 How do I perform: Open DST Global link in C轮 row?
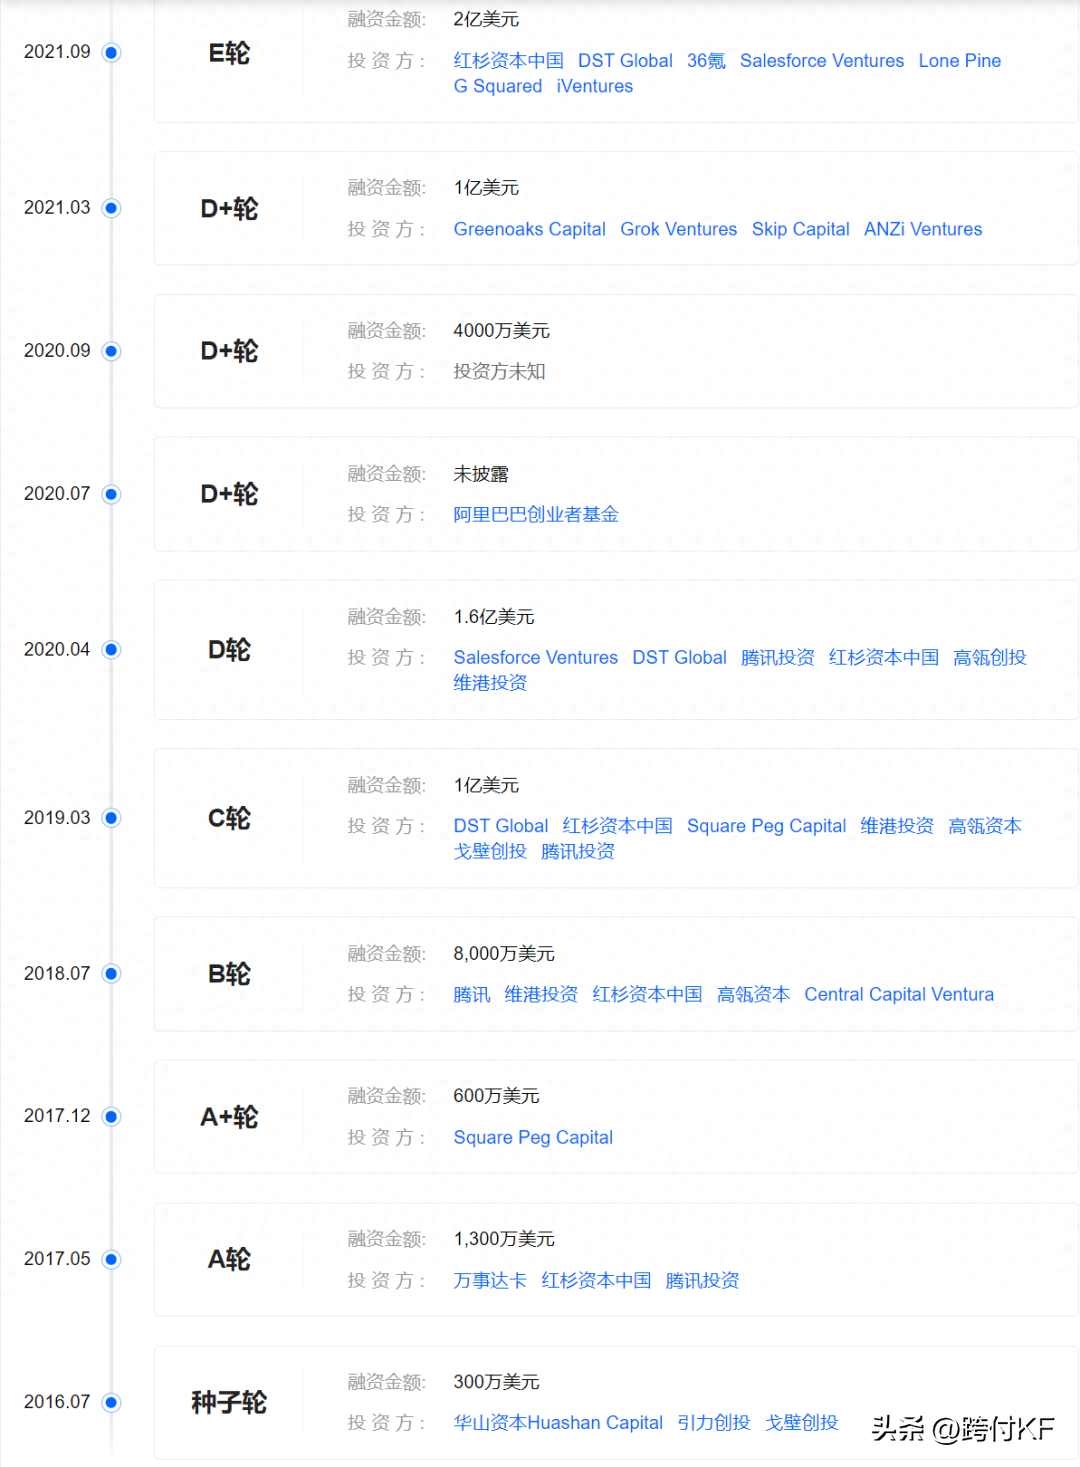(501, 826)
